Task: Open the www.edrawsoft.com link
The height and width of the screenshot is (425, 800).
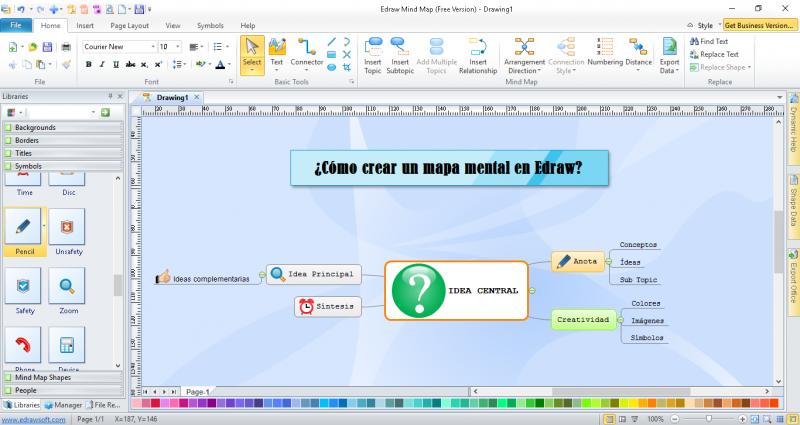Action: pos(33,419)
